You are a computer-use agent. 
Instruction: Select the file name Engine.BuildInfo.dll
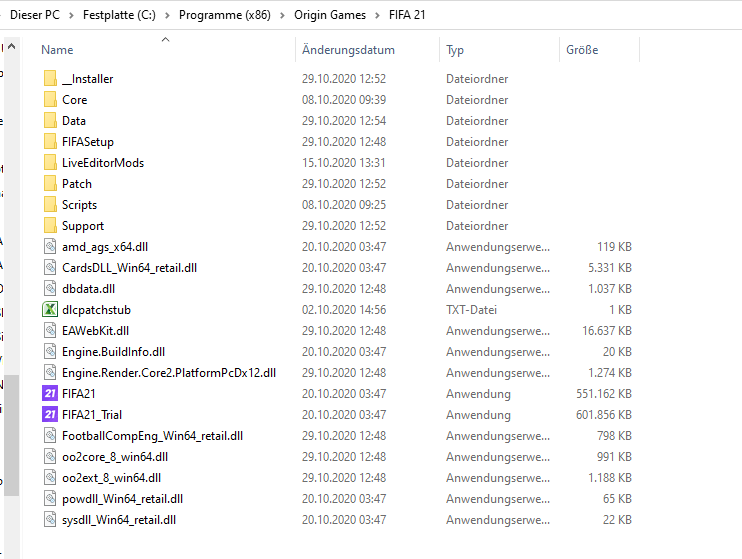(114, 352)
